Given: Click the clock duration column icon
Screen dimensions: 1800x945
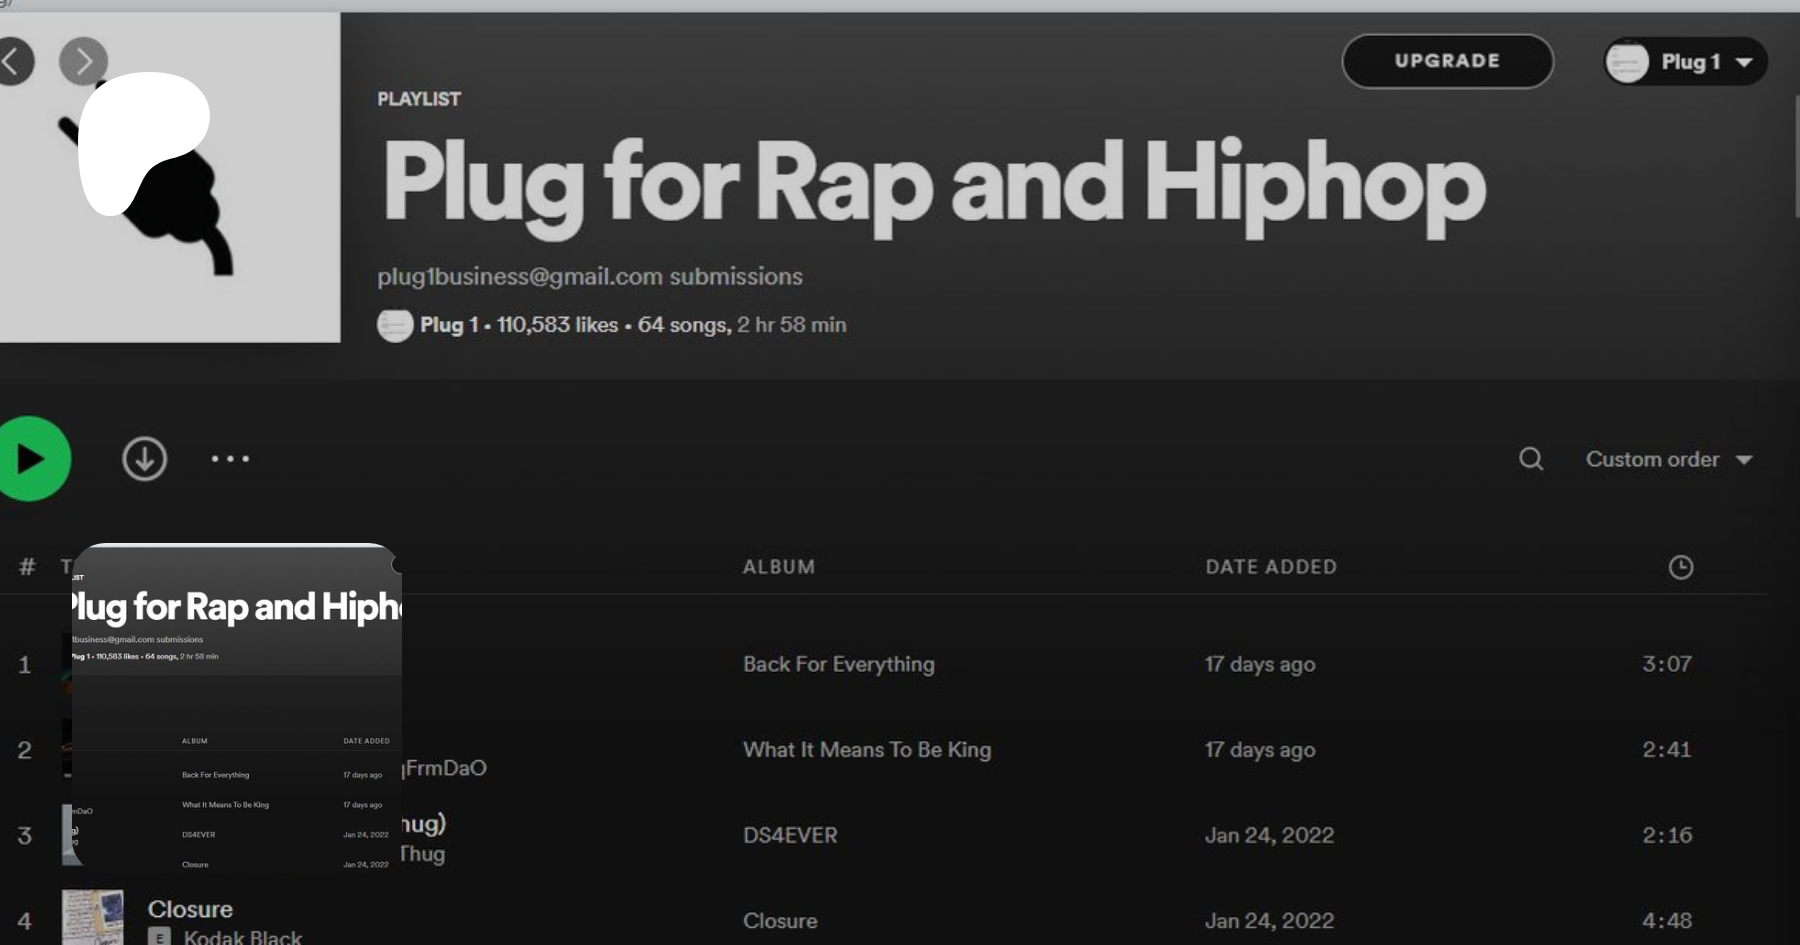Looking at the screenshot, I should [1680, 567].
